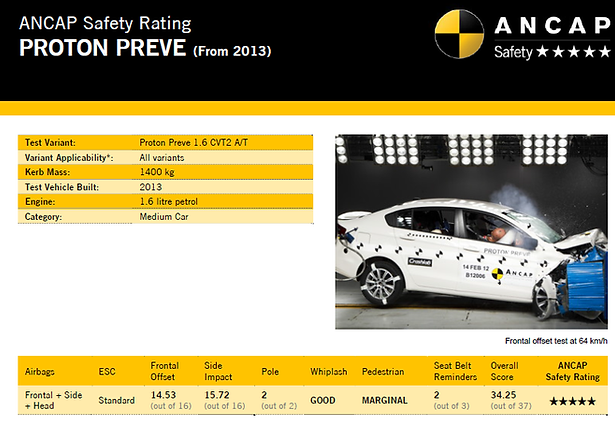Click the 'Standard' ESC cell
The height and width of the screenshot is (426, 615).
pyautogui.click(x=116, y=400)
